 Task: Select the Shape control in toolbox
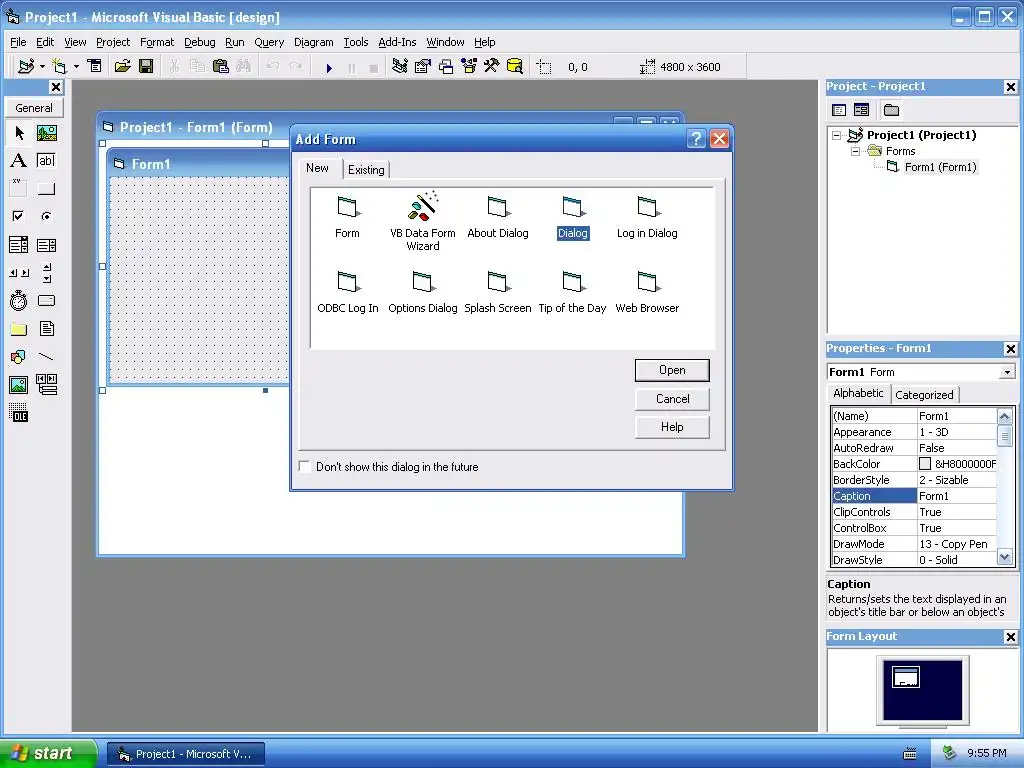[x=19, y=357]
